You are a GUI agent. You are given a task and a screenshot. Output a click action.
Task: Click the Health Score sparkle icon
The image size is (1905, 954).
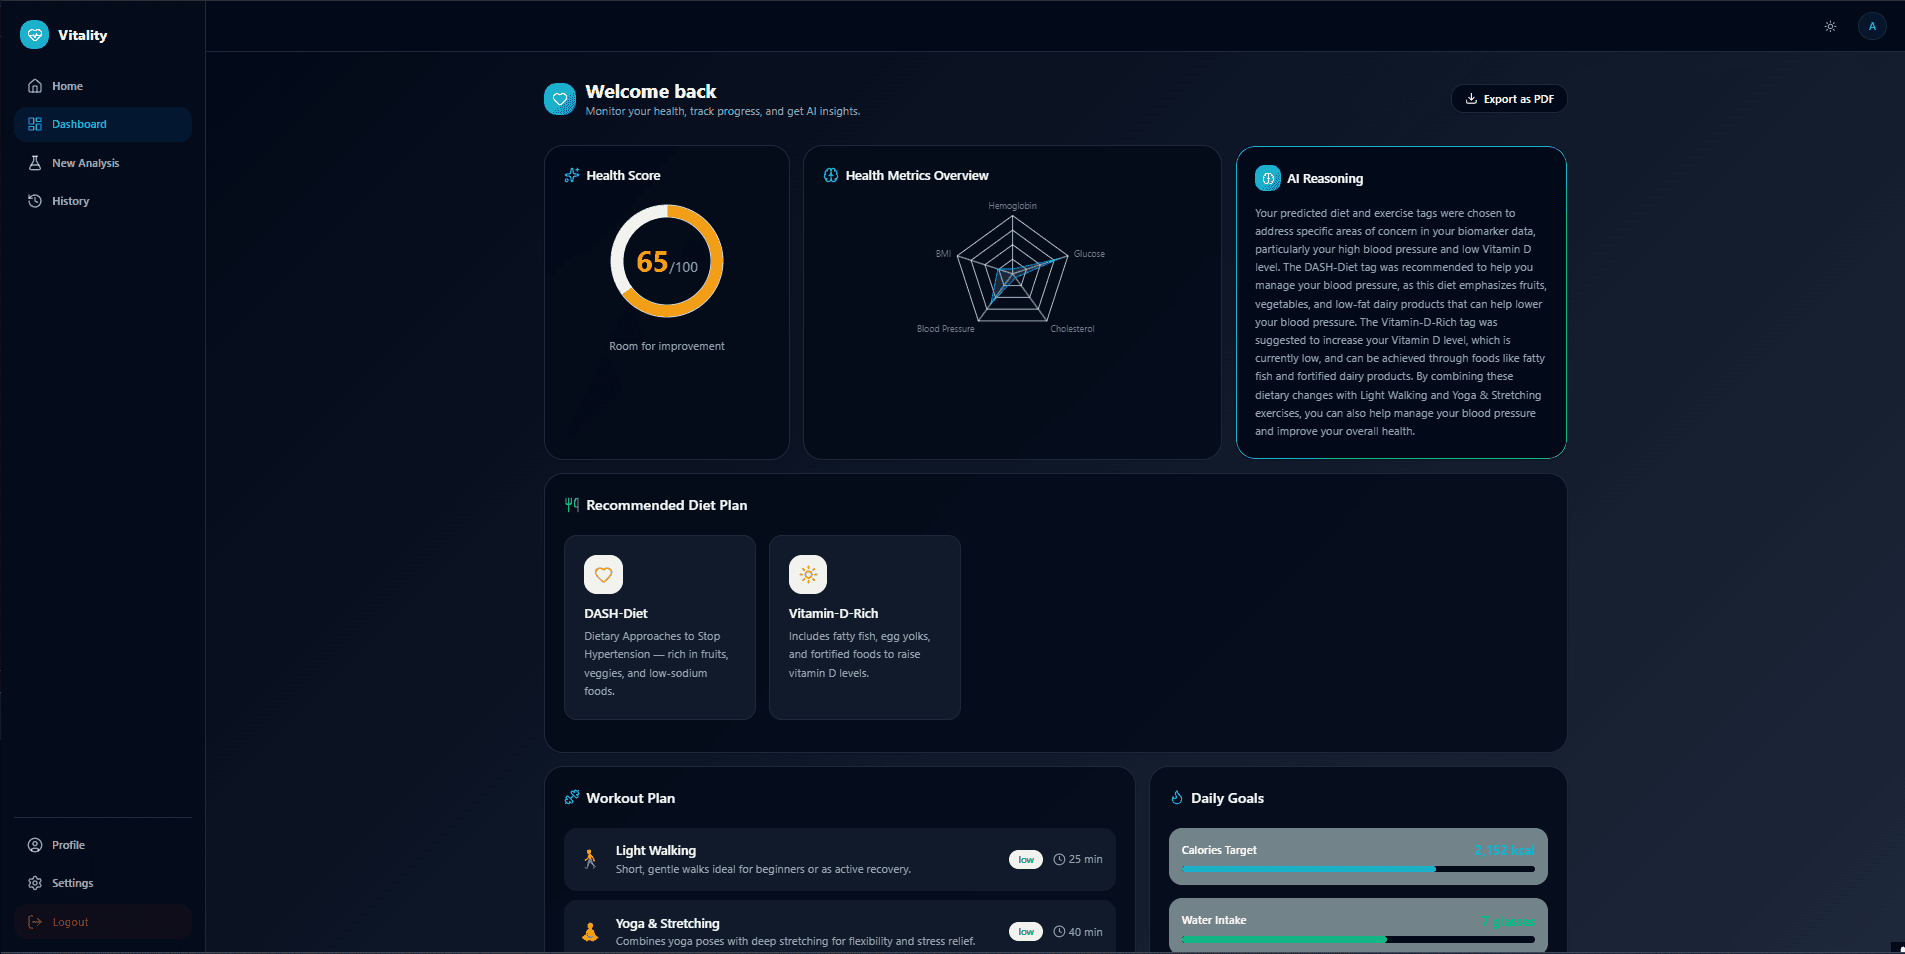pos(572,175)
